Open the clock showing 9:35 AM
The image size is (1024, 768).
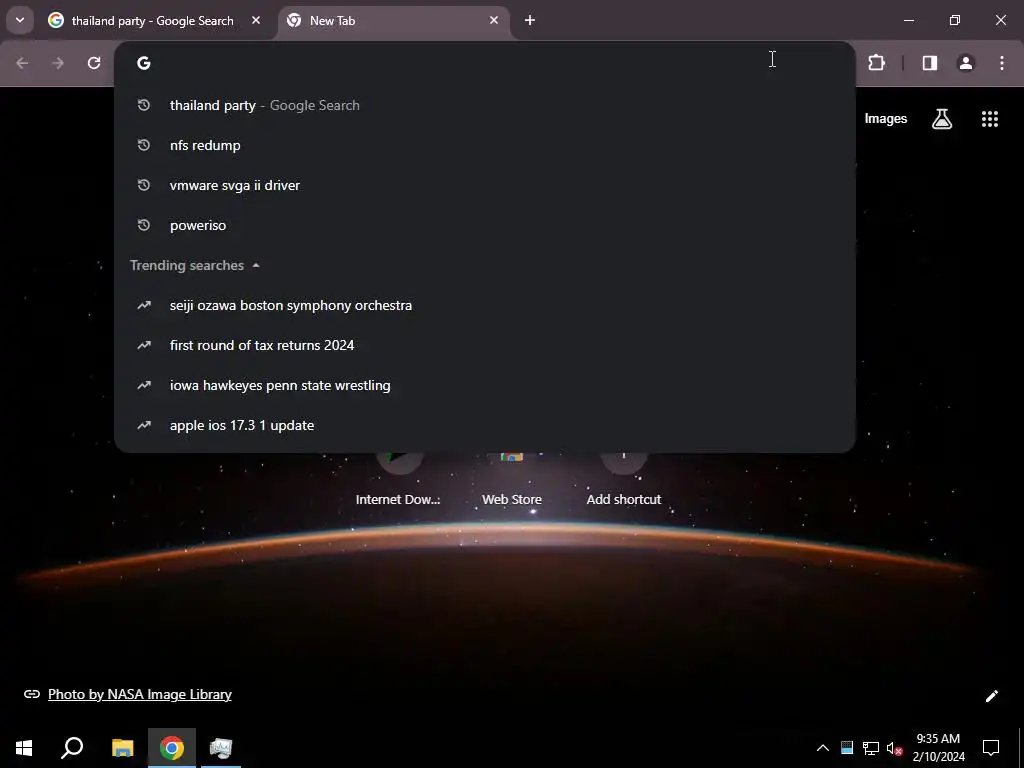point(938,748)
